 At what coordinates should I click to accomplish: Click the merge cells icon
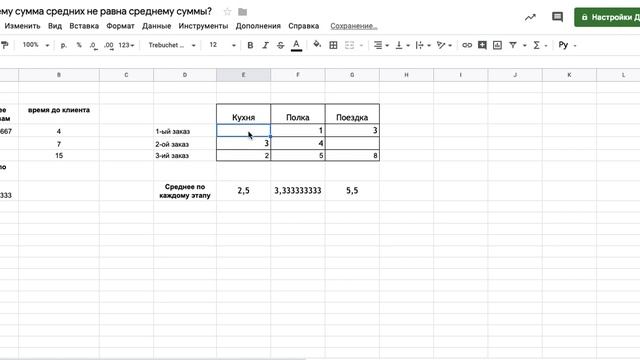pyautogui.click(x=350, y=45)
